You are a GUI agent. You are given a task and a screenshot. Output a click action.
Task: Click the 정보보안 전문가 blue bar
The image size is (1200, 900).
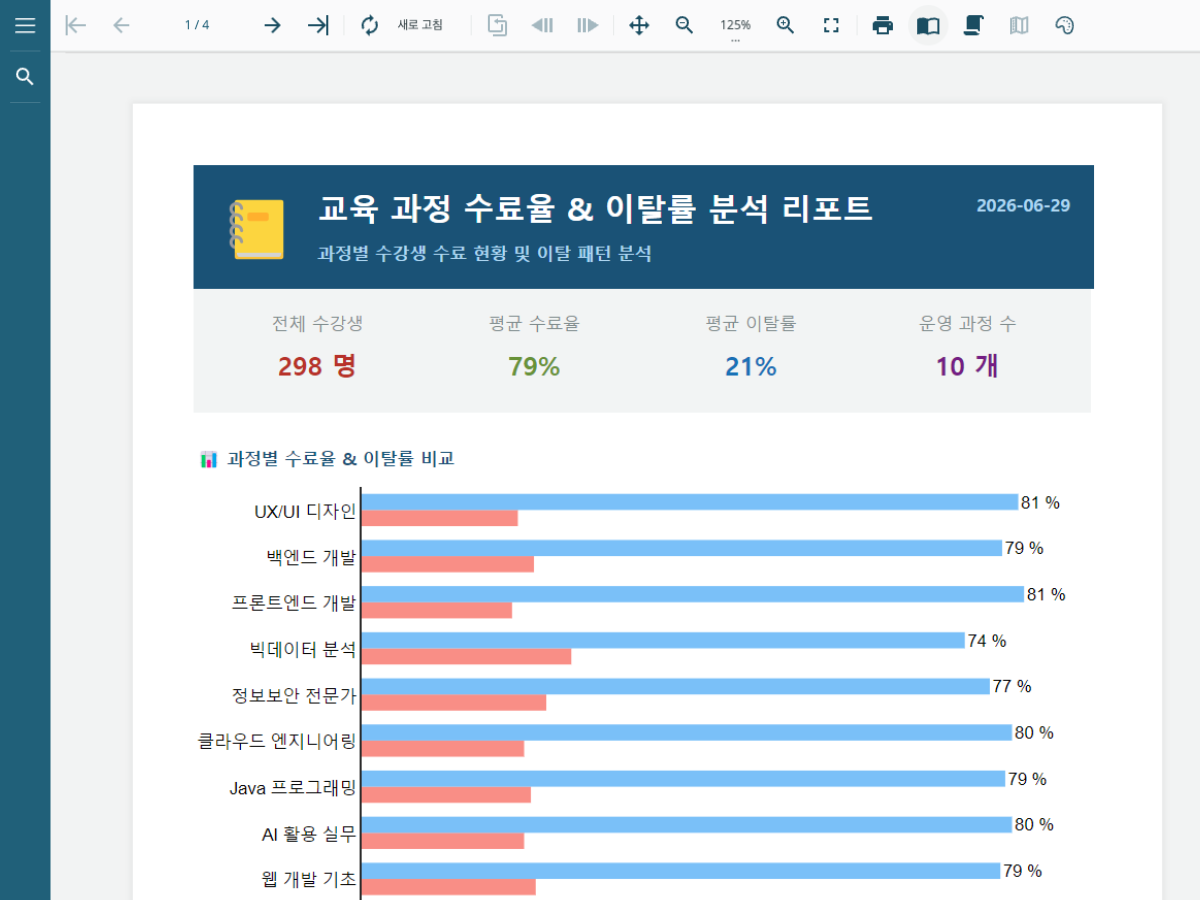(x=675, y=686)
